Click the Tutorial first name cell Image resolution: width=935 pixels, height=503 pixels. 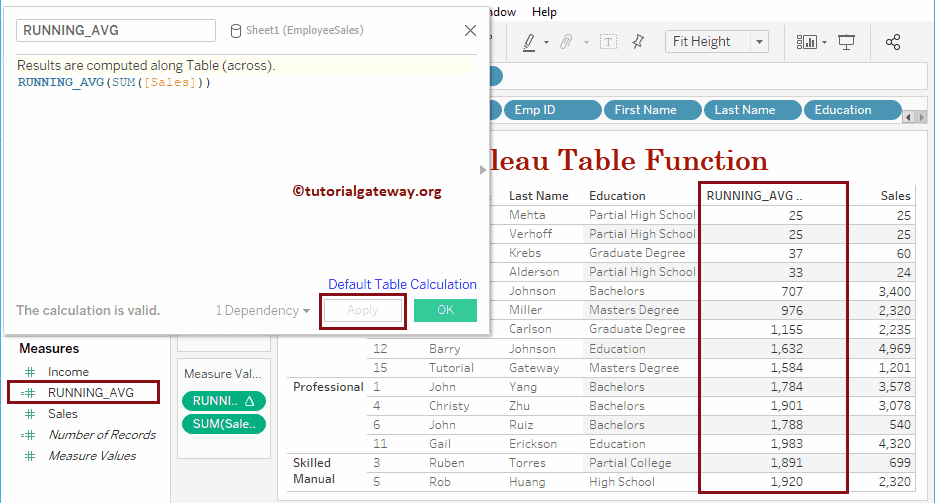tap(451, 368)
